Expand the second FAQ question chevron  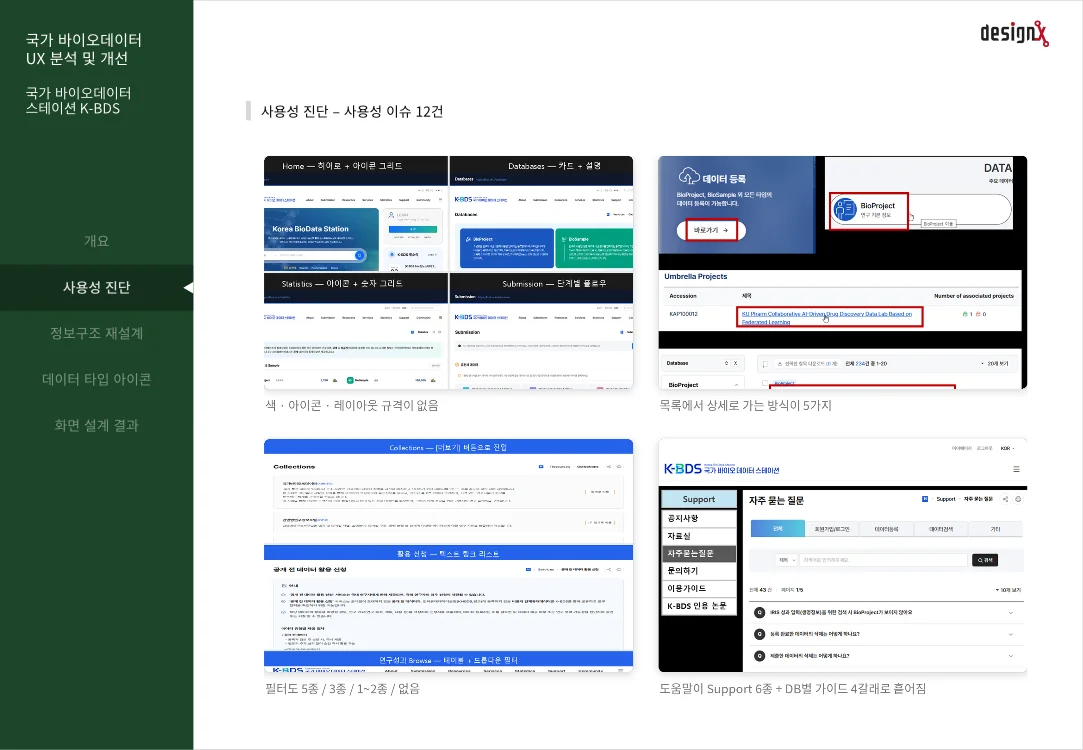(1010, 634)
